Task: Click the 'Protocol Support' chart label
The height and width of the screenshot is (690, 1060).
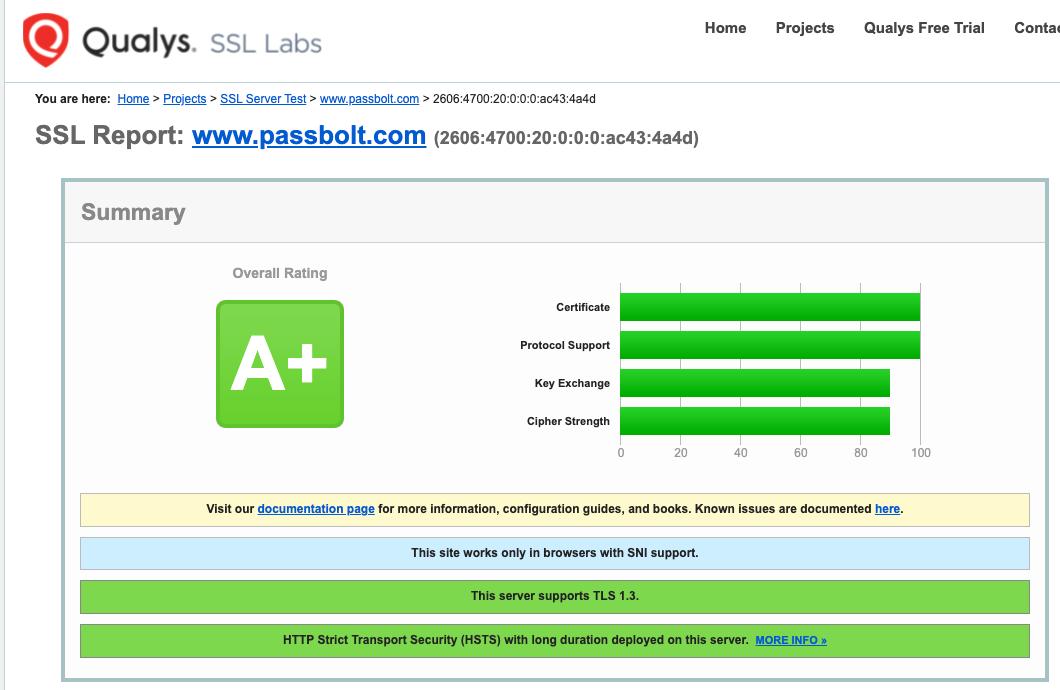Action: [564, 345]
